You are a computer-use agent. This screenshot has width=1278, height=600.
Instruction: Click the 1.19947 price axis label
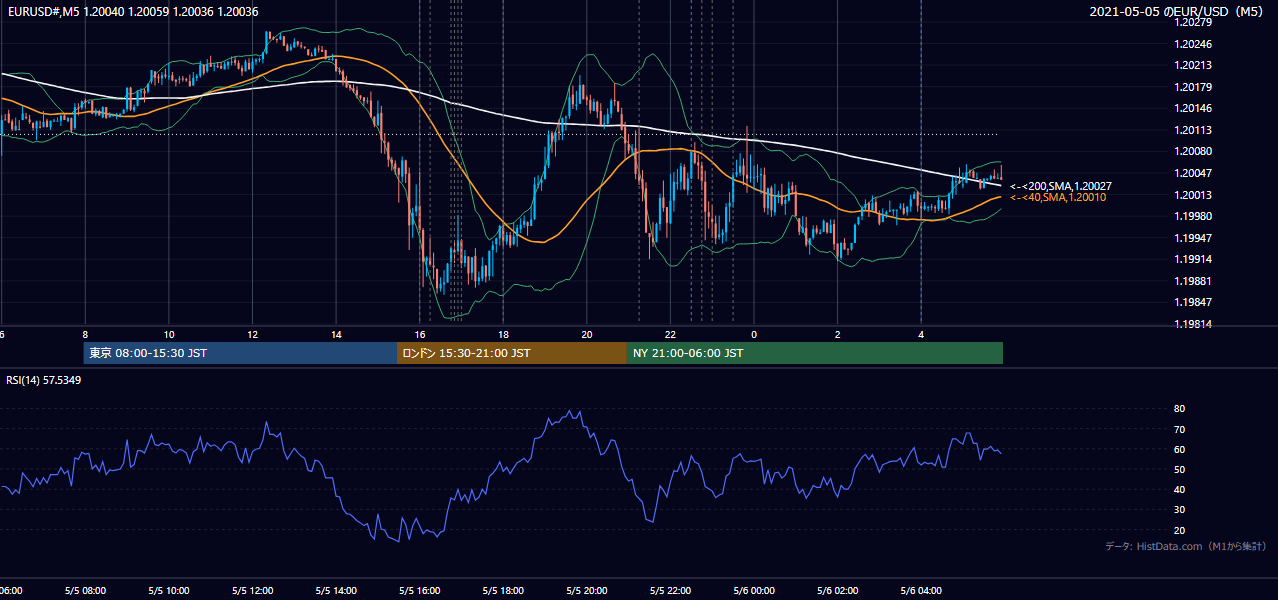pos(1193,238)
